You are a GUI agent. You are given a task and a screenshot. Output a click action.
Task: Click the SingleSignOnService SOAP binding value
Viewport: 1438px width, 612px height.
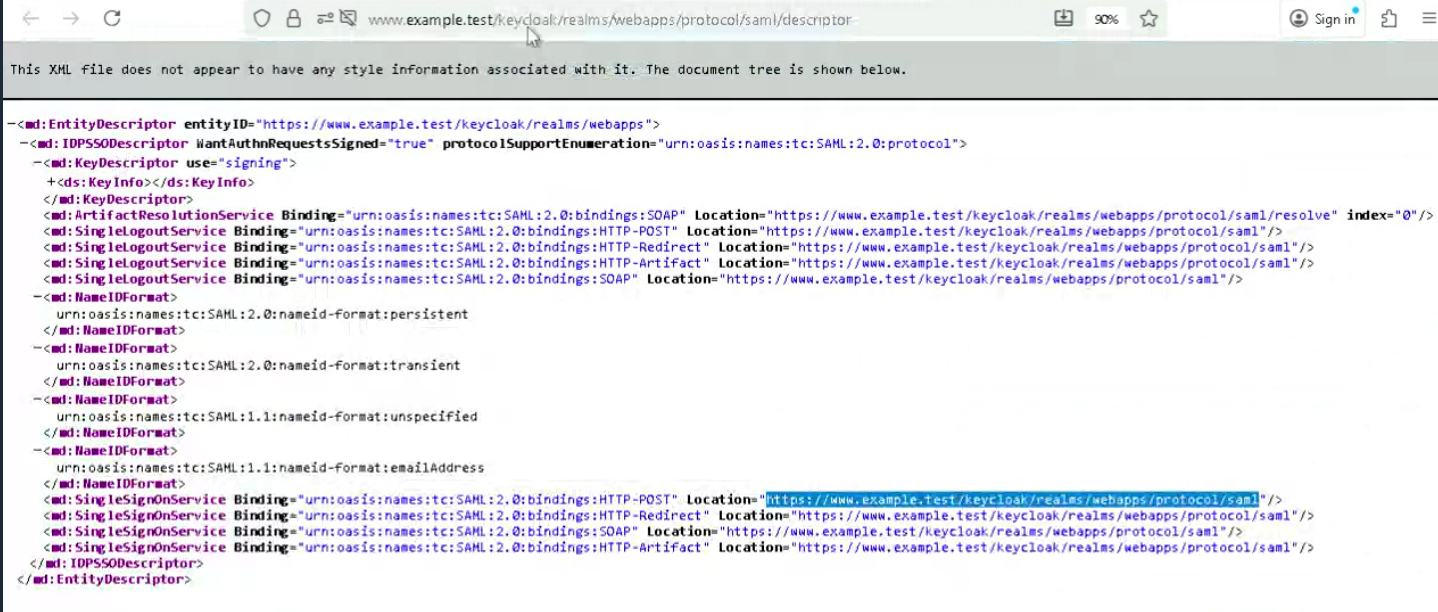(x=468, y=531)
